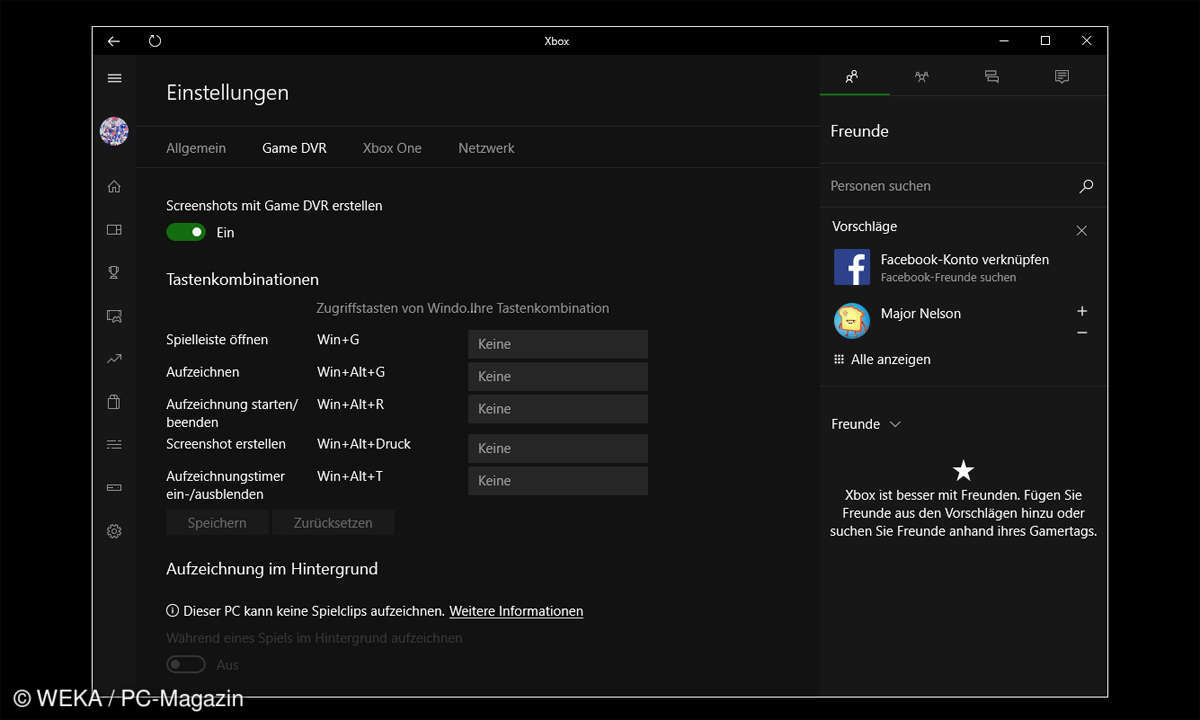Screen dimensions: 1200x720
Task: Open Store bag icon in sidebar
Action: [x=114, y=402]
